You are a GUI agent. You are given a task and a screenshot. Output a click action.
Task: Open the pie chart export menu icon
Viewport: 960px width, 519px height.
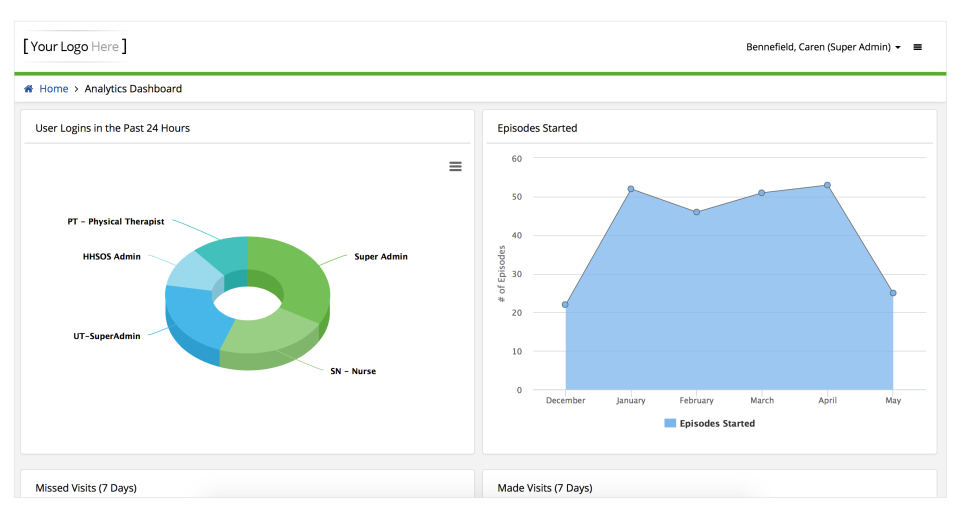(455, 166)
